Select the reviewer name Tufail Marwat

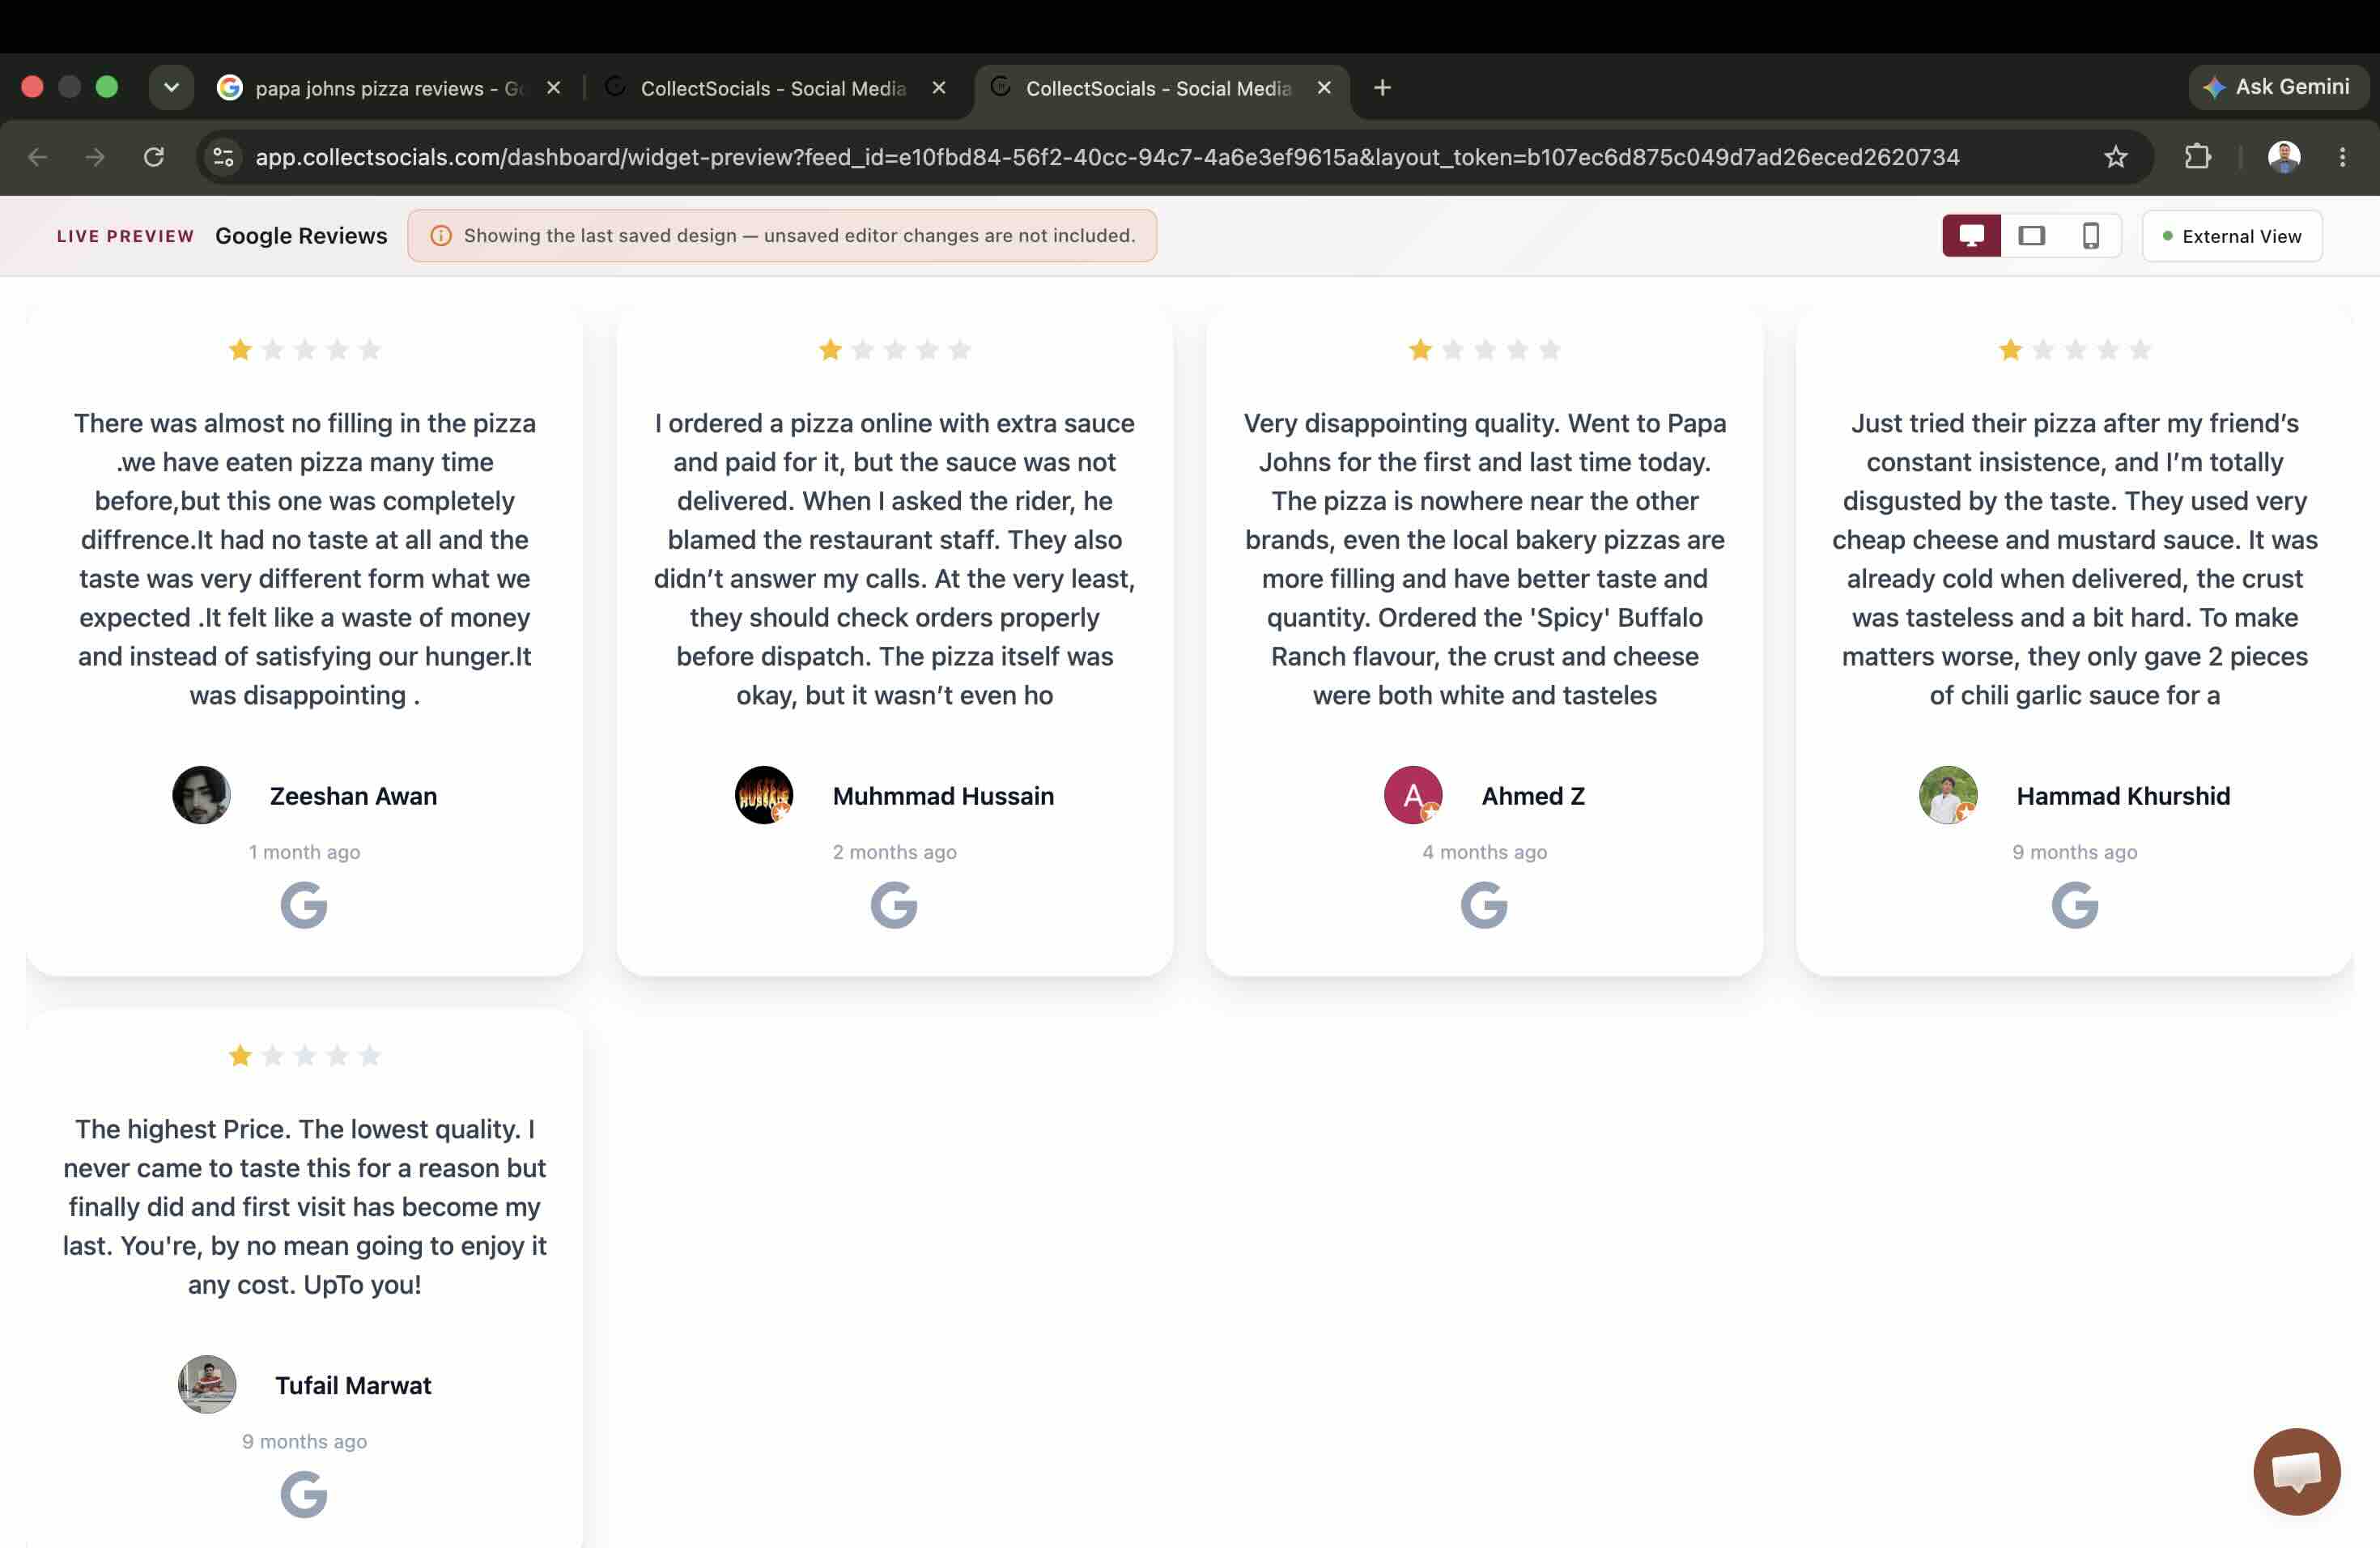pos(353,1385)
